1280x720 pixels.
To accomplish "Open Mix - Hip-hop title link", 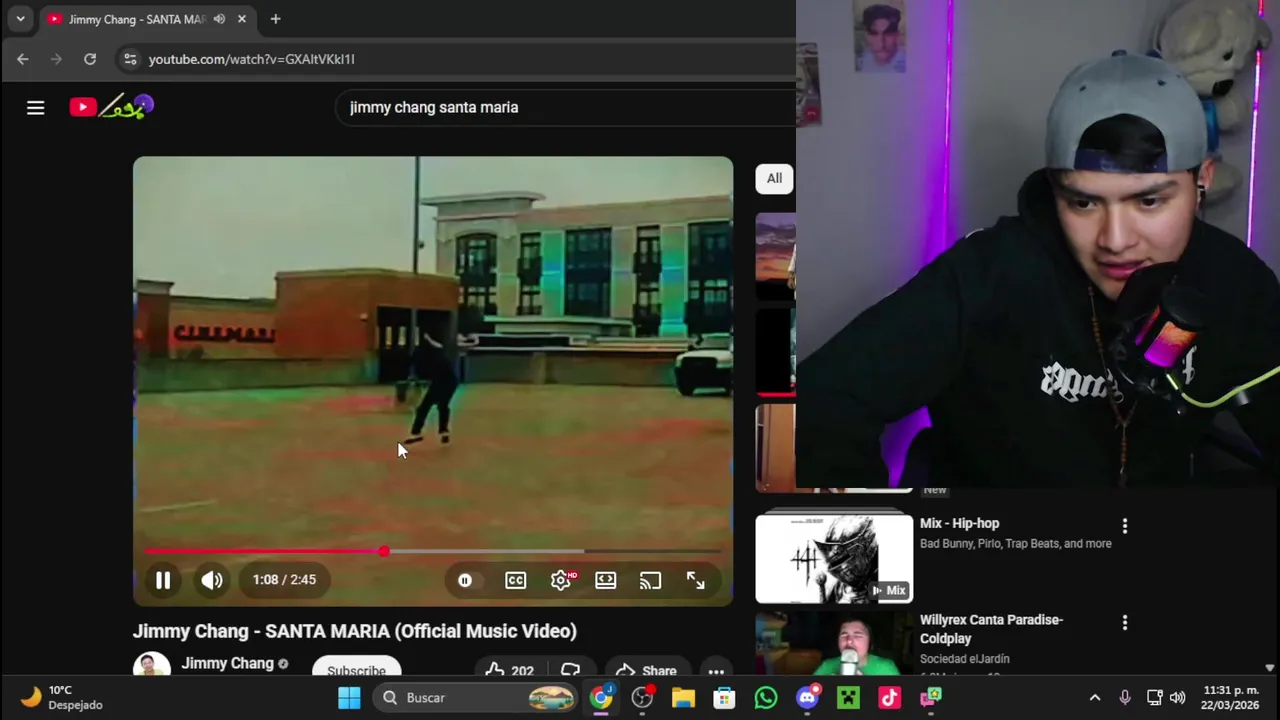I will (959, 523).
